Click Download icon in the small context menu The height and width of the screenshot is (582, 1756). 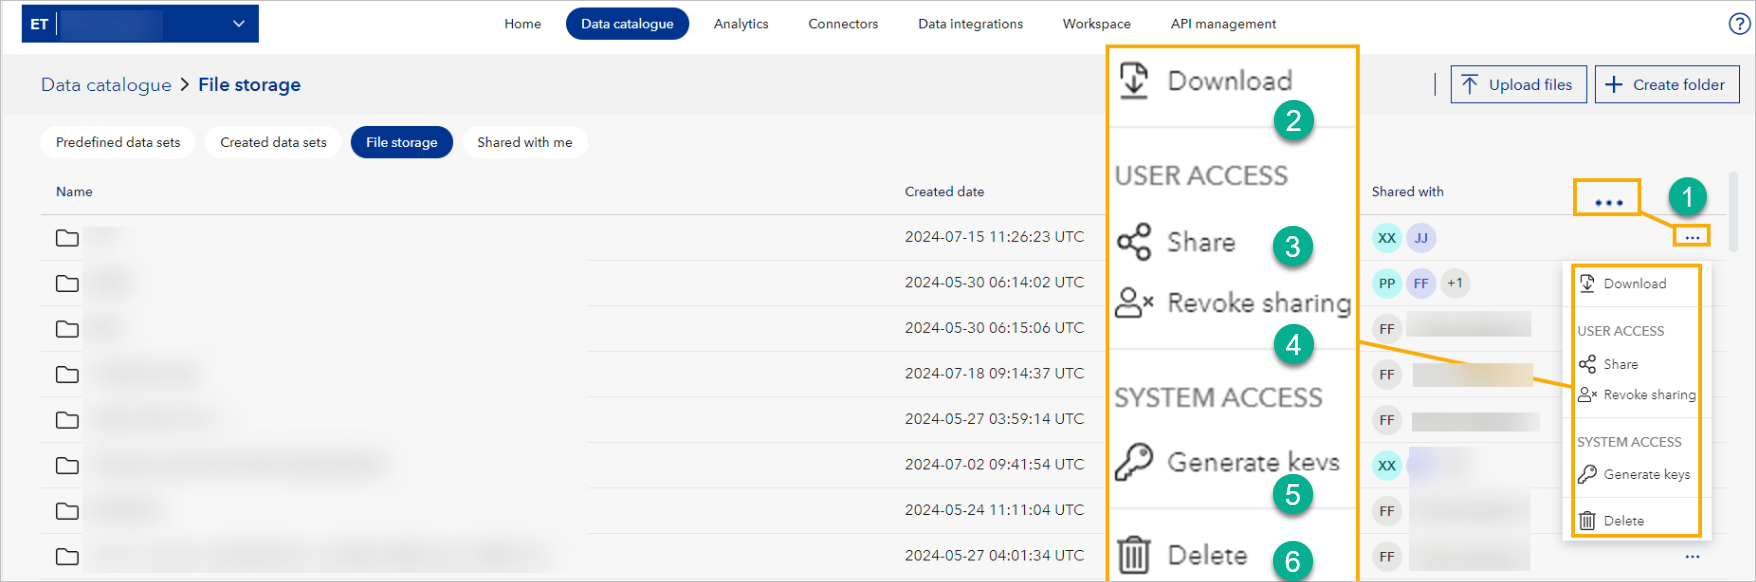[x=1587, y=284]
